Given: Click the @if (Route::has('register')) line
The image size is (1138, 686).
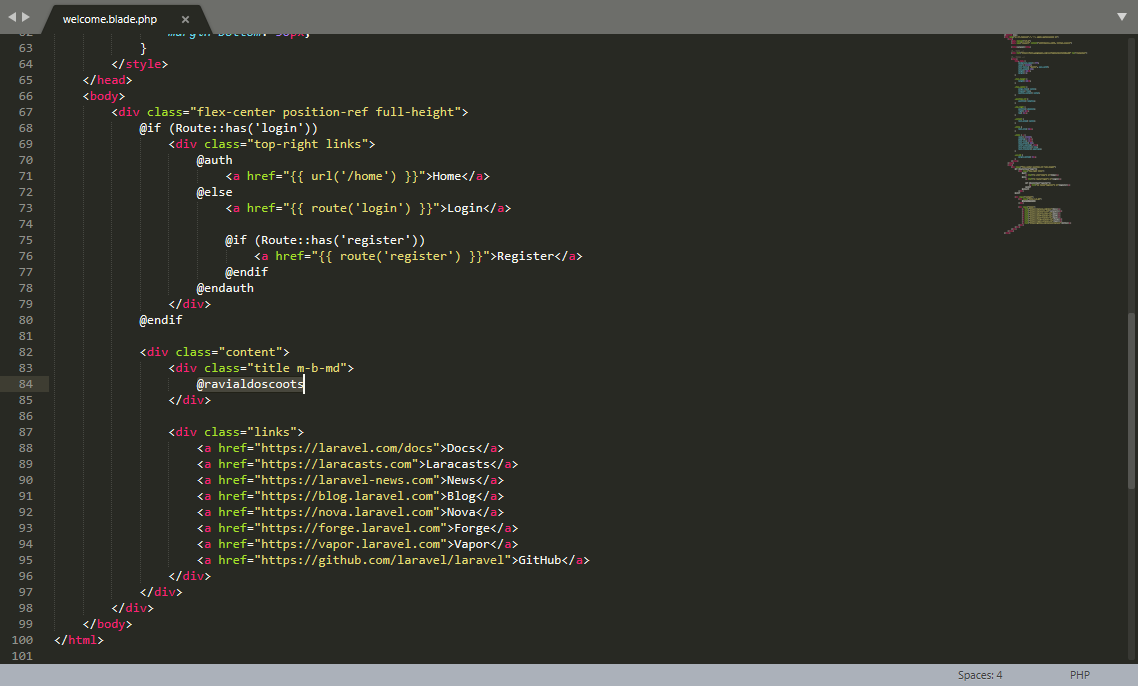Looking at the screenshot, I should click(325, 240).
